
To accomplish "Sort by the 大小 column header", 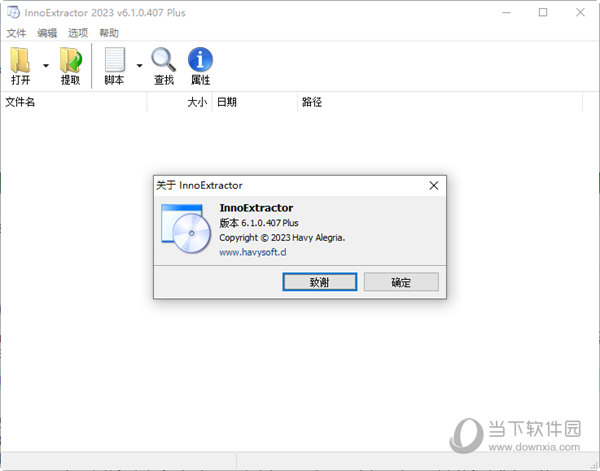I will 179,102.
